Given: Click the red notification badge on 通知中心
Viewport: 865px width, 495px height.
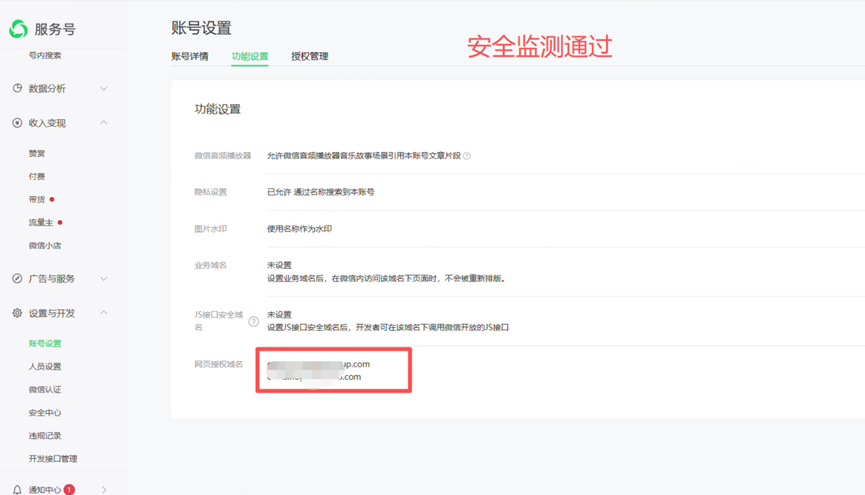Looking at the screenshot, I should coord(69,490).
